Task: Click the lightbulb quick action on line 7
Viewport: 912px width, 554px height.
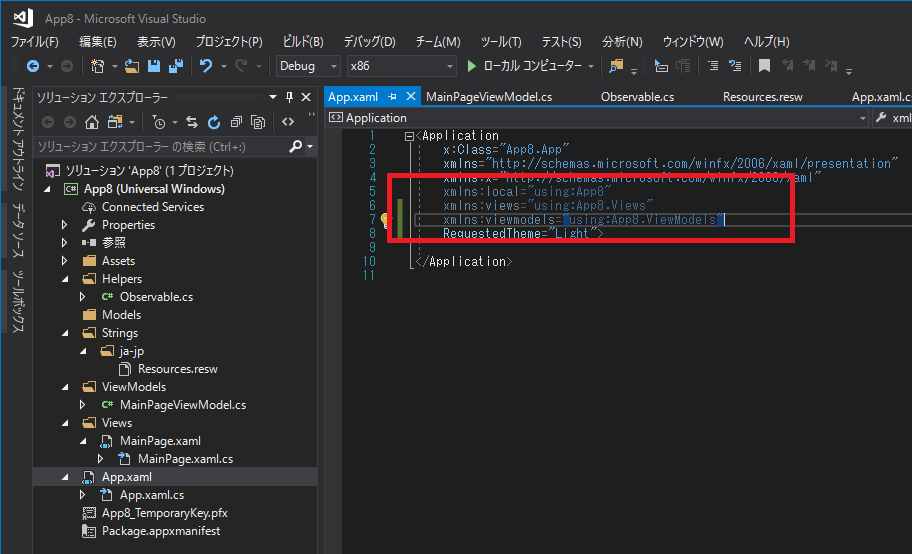Action: (x=385, y=220)
